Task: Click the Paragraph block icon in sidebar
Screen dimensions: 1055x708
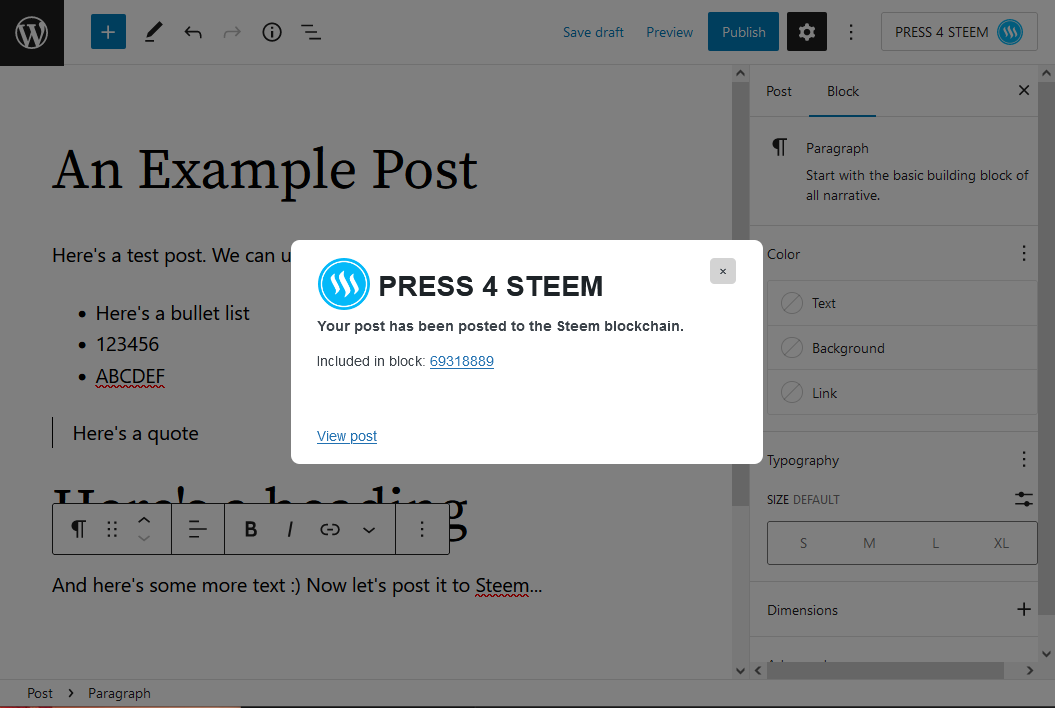Action: pos(779,147)
